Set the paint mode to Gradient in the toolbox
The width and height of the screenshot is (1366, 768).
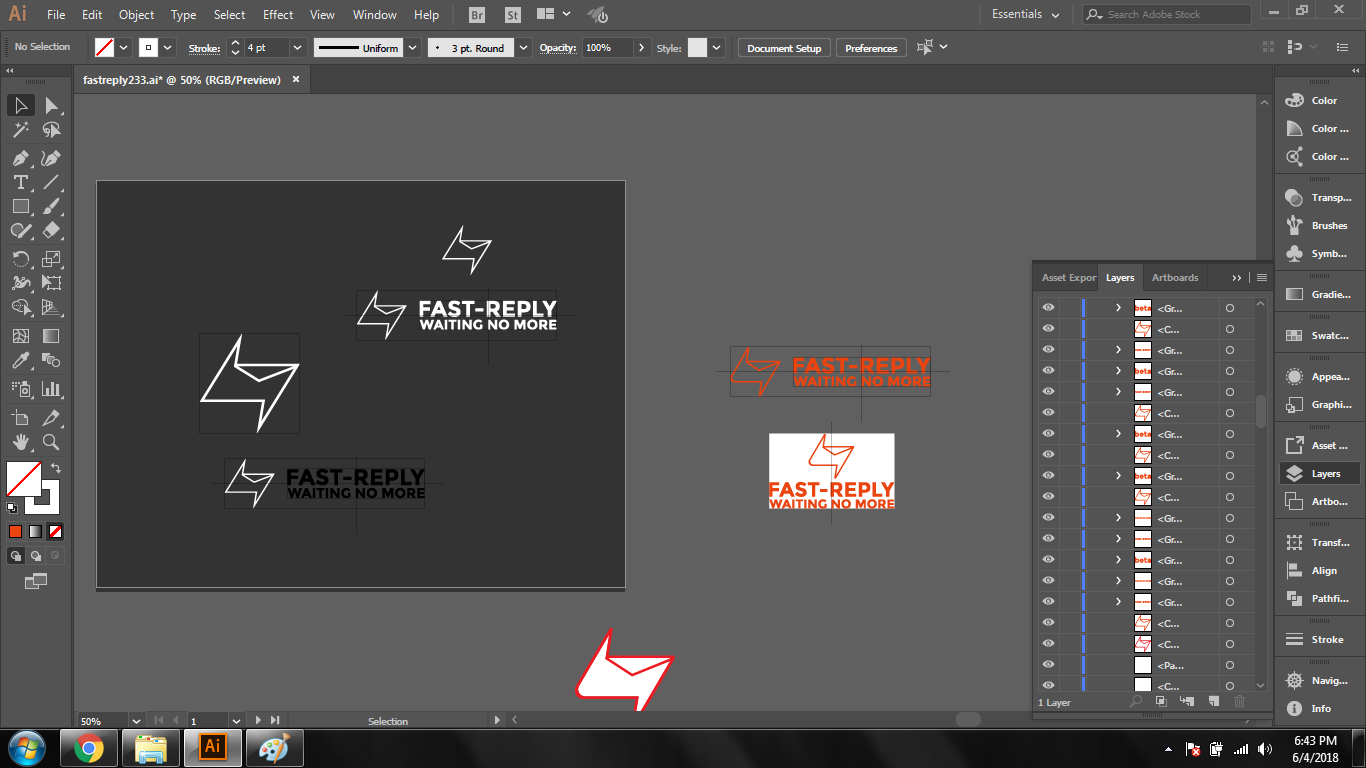point(36,531)
